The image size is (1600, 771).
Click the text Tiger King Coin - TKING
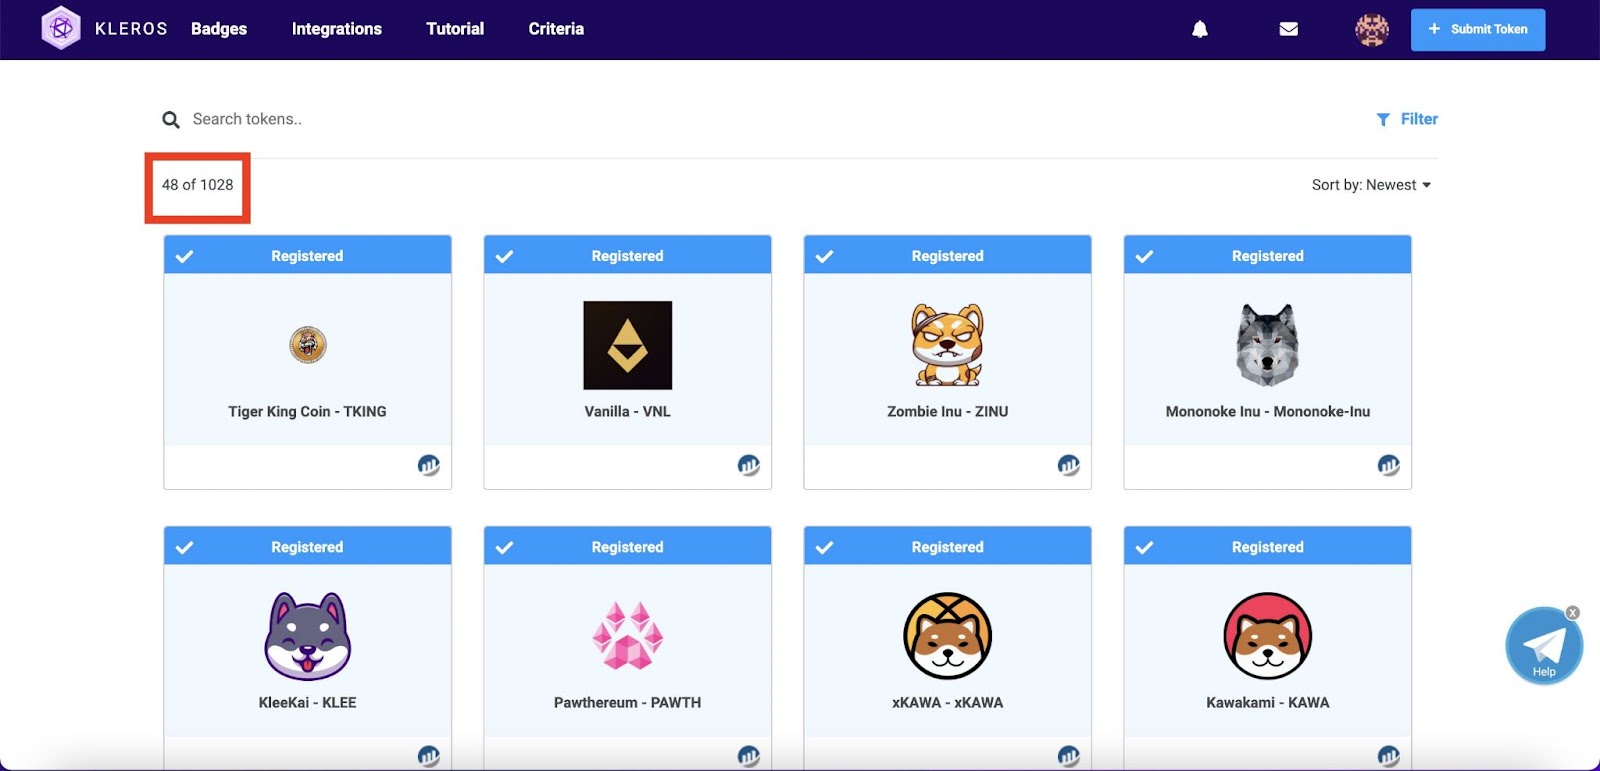pos(307,412)
